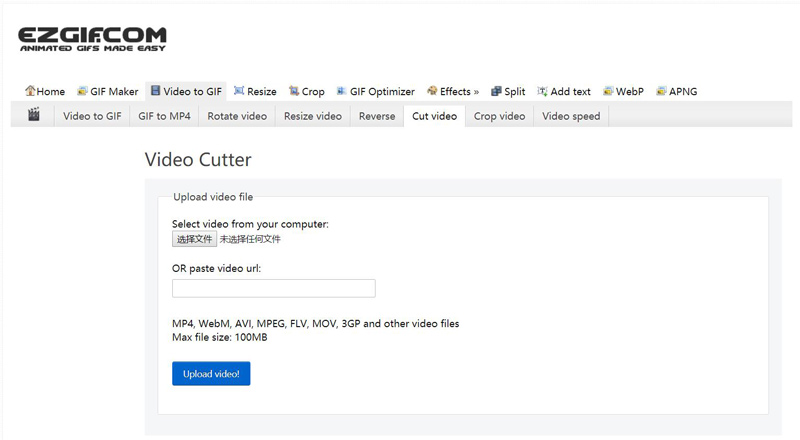Open the Resize video tab
This screenshot has width=800, height=440.
coord(312,116)
